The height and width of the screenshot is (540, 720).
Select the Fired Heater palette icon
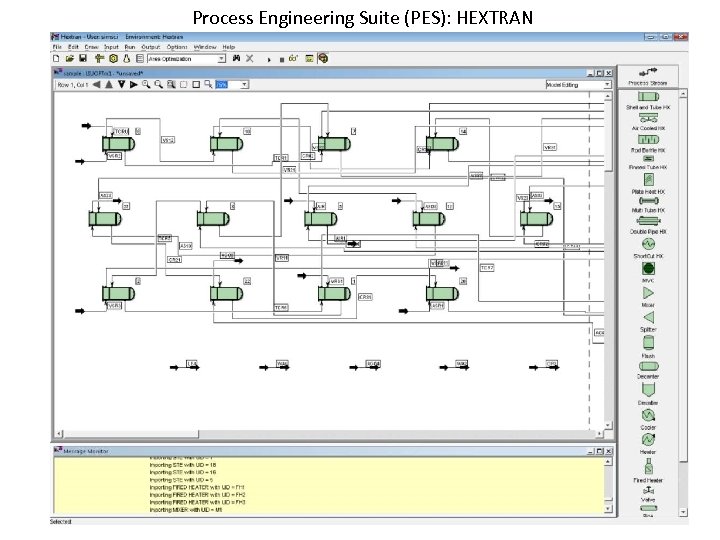tap(648, 466)
